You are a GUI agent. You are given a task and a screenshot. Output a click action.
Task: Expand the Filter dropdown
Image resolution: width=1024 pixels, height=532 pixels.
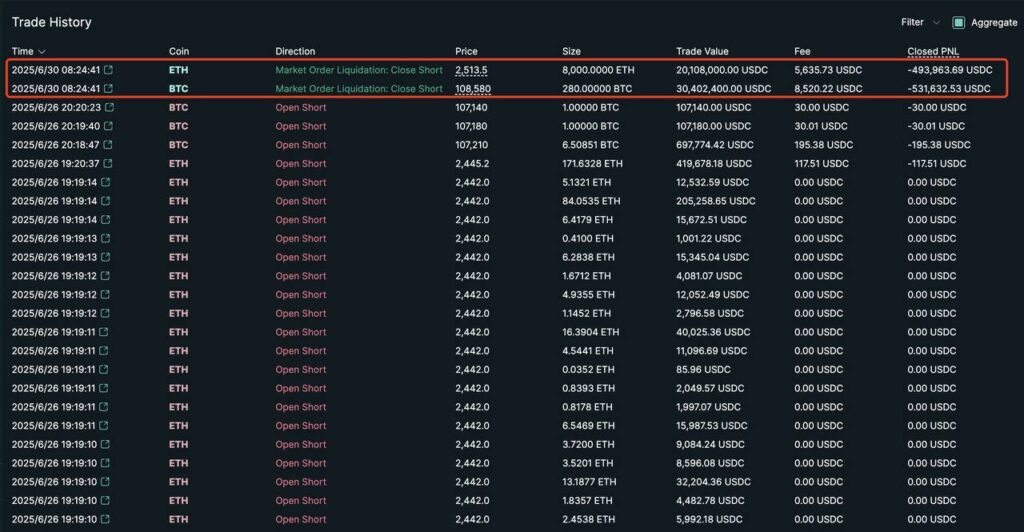click(x=920, y=22)
